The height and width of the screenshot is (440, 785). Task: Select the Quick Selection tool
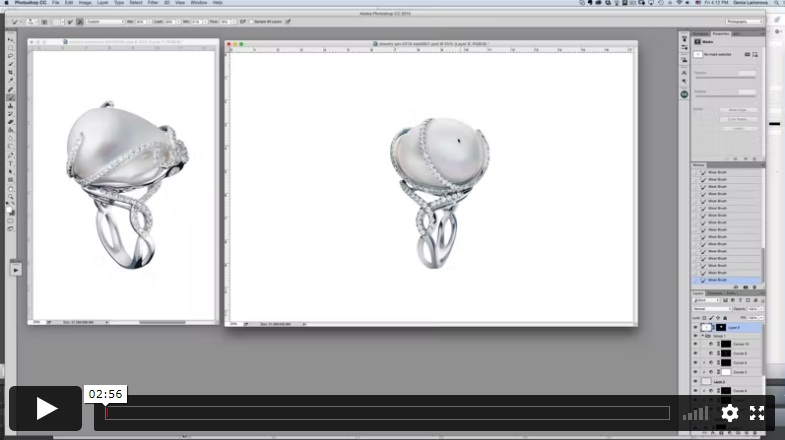tap(11, 64)
